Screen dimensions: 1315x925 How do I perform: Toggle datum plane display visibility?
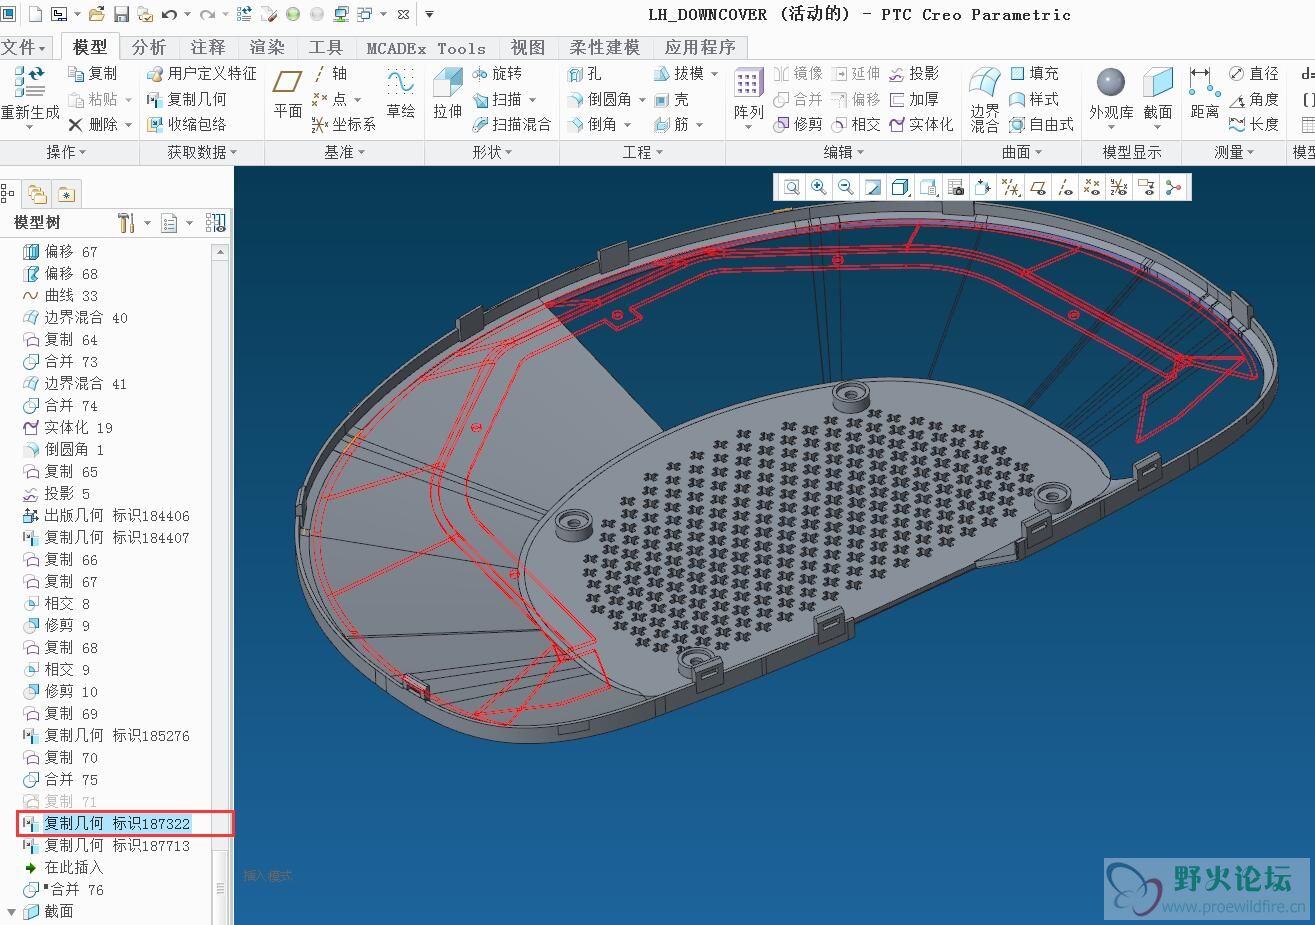pos(1038,187)
